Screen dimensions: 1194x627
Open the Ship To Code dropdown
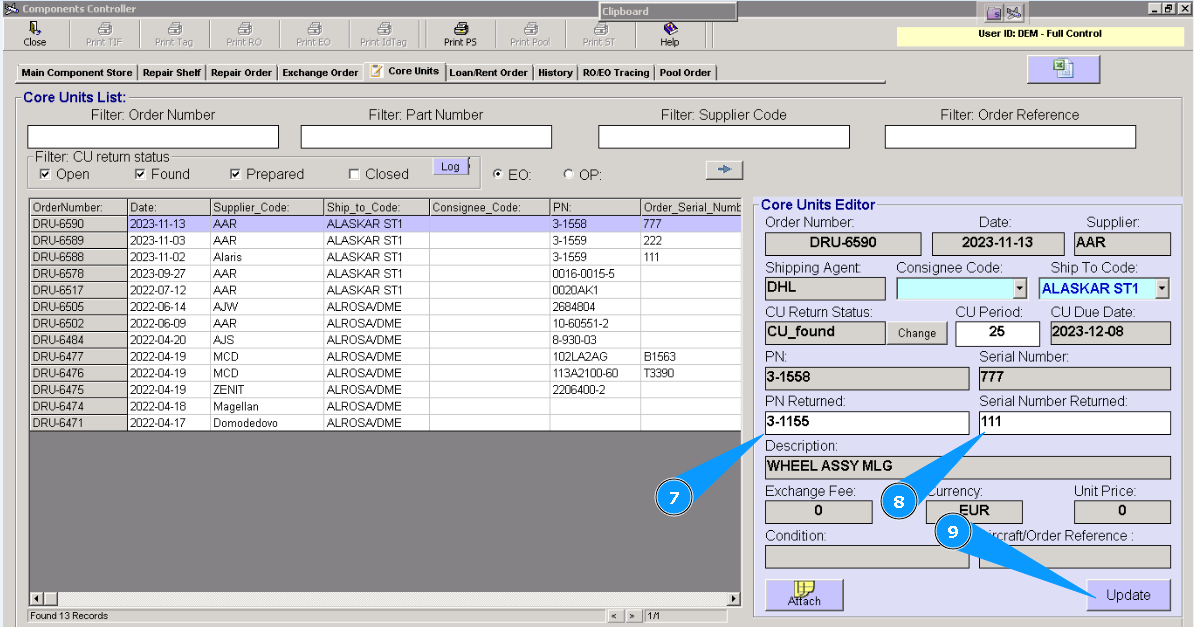click(x=1161, y=289)
